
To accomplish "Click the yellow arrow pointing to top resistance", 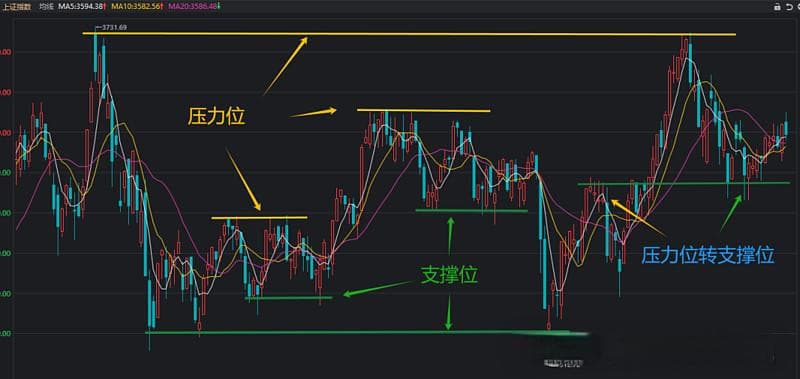I will point(286,66).
